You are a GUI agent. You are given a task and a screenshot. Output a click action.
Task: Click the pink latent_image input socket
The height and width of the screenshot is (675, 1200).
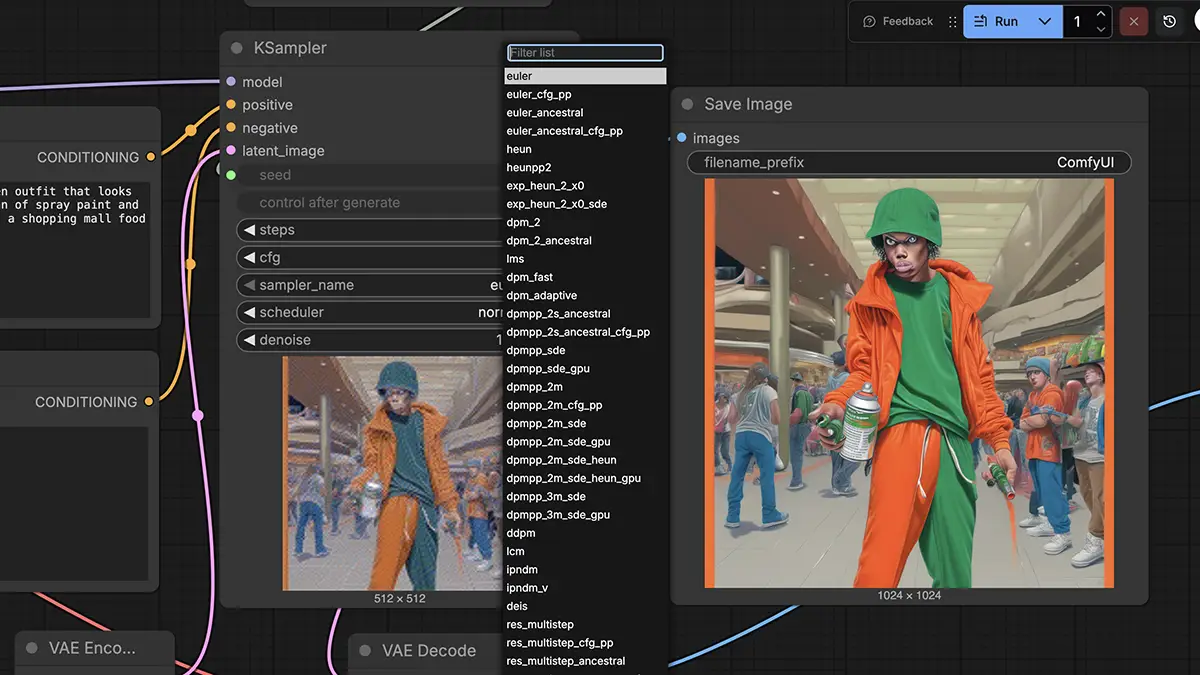pyautogui.click(x=231, y=151)
